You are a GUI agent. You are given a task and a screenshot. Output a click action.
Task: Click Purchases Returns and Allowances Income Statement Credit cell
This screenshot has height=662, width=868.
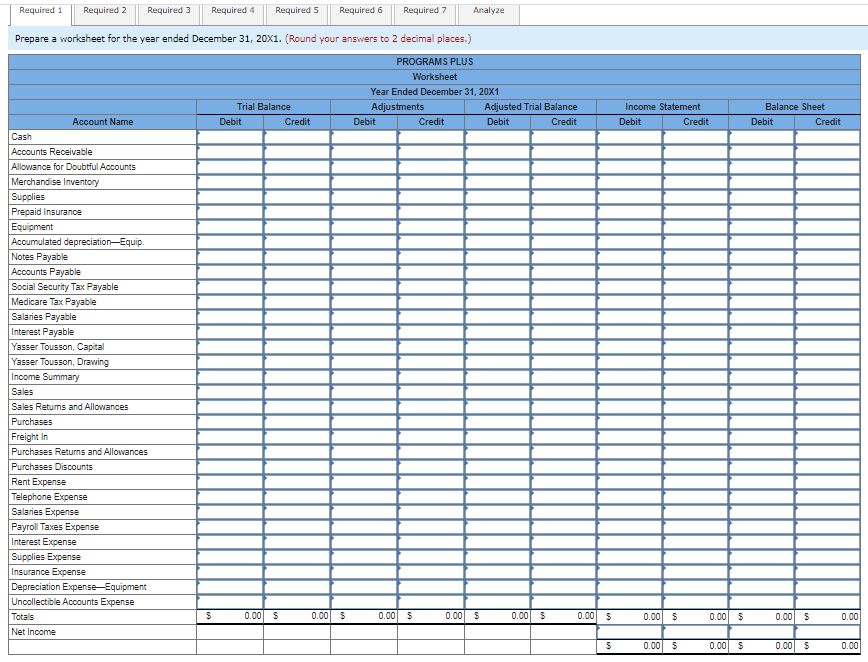tap(696, 452)
